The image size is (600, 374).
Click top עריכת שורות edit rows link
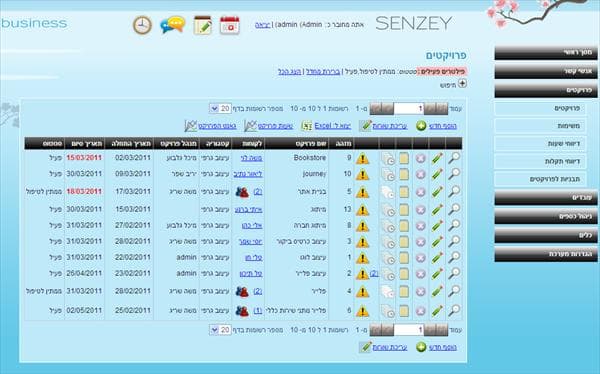coord(390,126)
